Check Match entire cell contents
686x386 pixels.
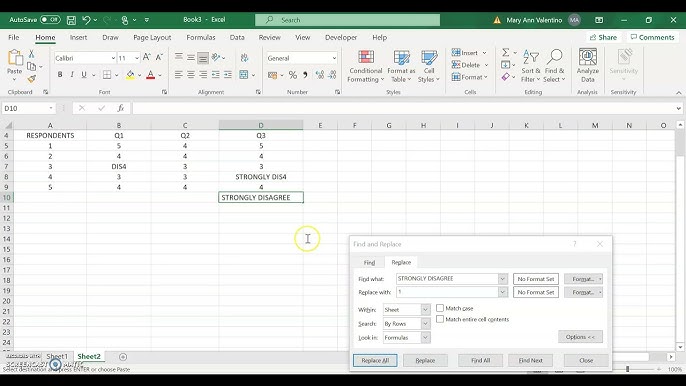pos(440,319)
